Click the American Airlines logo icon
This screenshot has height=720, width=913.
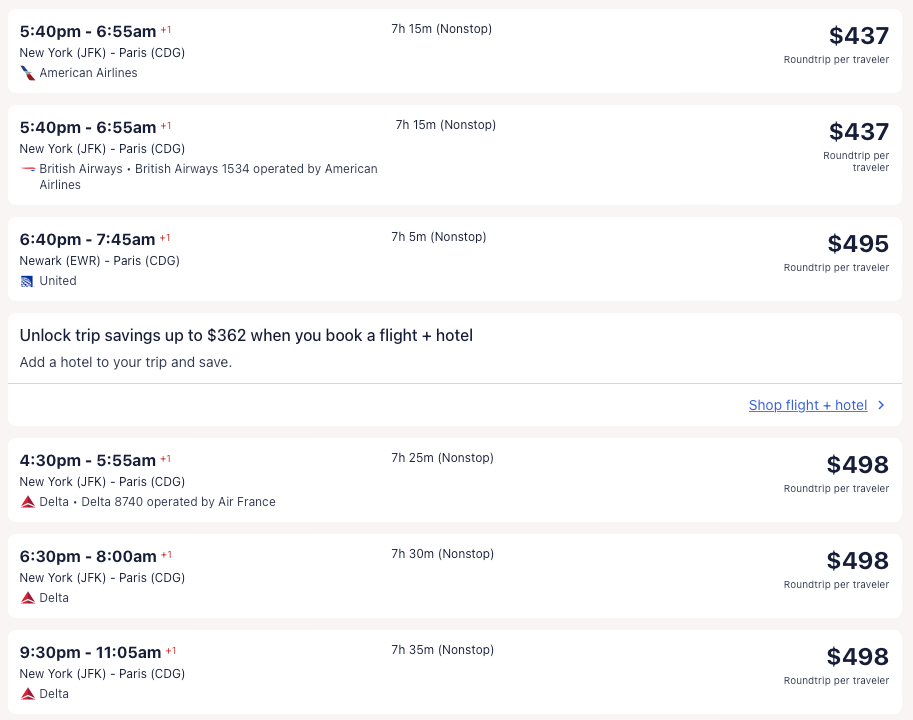pos(28,73)
